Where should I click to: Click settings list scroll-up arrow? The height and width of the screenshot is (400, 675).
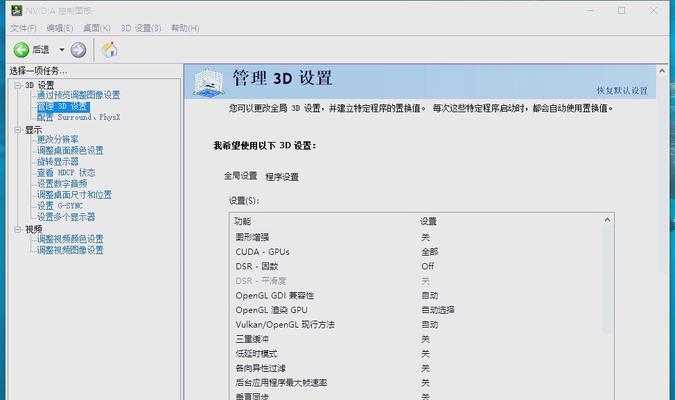[607, 220]
